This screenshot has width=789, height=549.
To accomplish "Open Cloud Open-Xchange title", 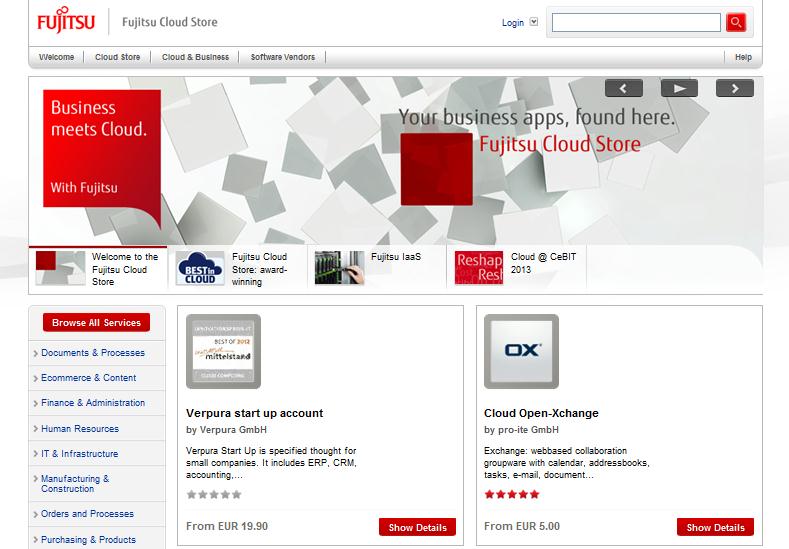I will (541, 413).
